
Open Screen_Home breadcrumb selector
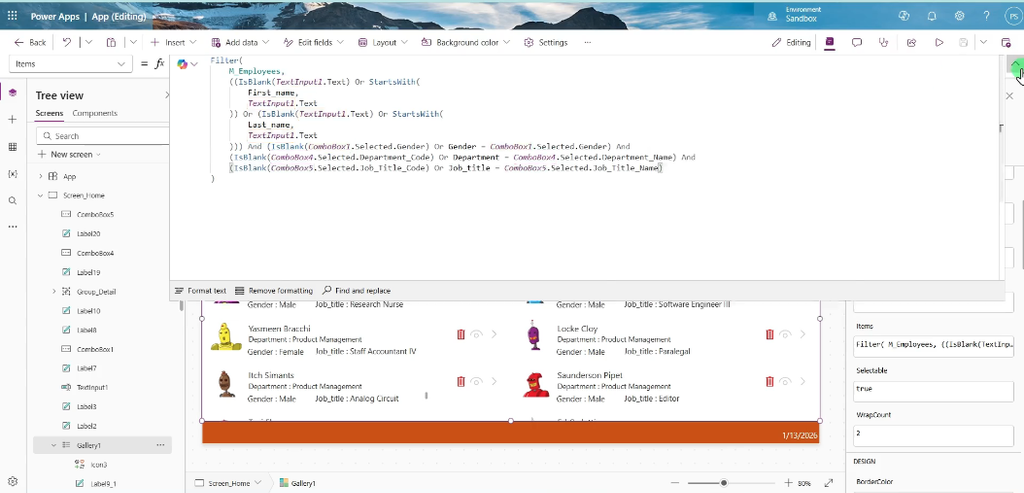pos(228,483)
